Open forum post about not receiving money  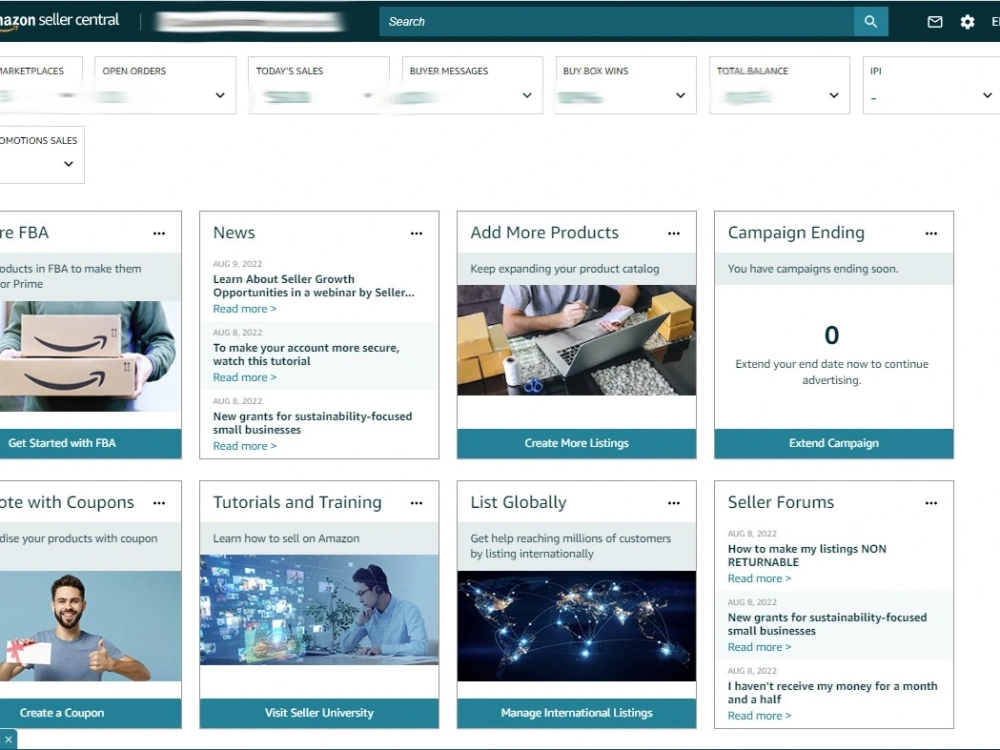click(832, 693)
